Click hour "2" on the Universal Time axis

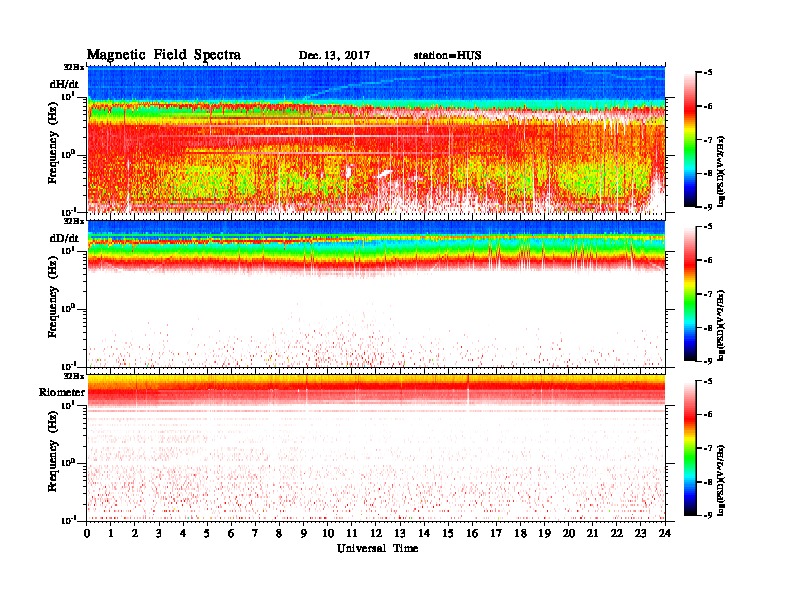point(135,533)
